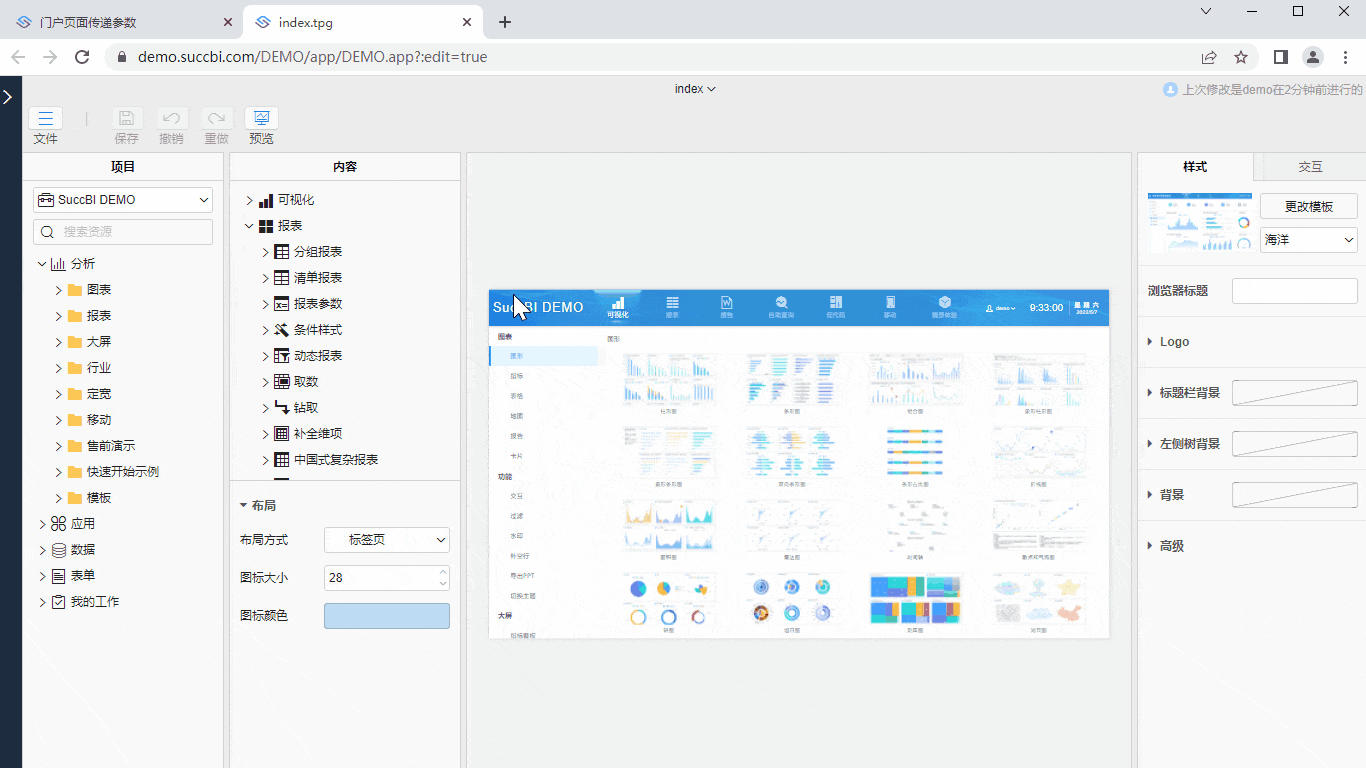Bookmark this page with star icon
This screenshot has width=1366, height=768.
1241,57
